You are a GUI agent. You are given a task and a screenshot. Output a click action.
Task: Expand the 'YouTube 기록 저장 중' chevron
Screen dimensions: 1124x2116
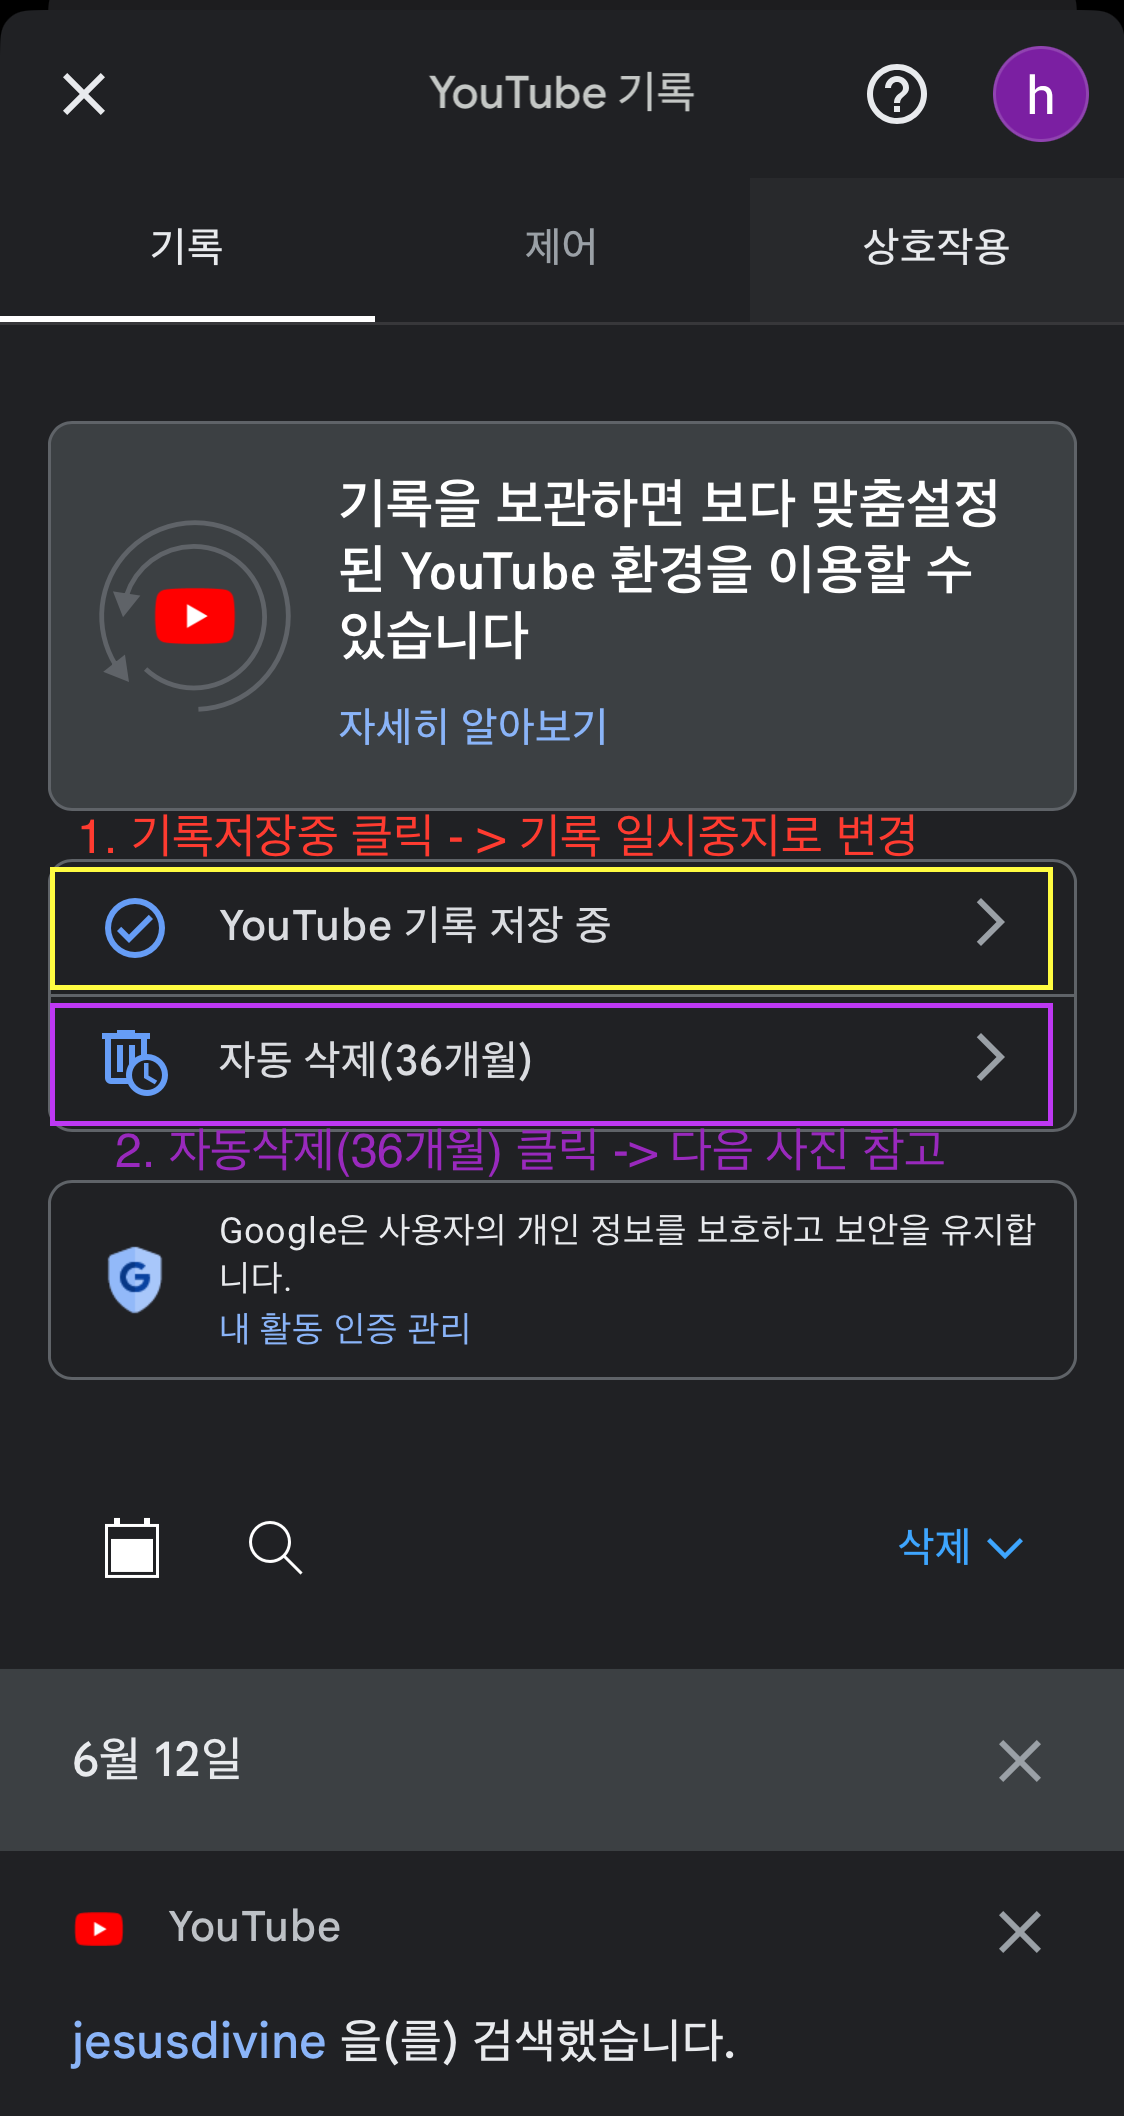pyautogui.click(x=990, y=923)
